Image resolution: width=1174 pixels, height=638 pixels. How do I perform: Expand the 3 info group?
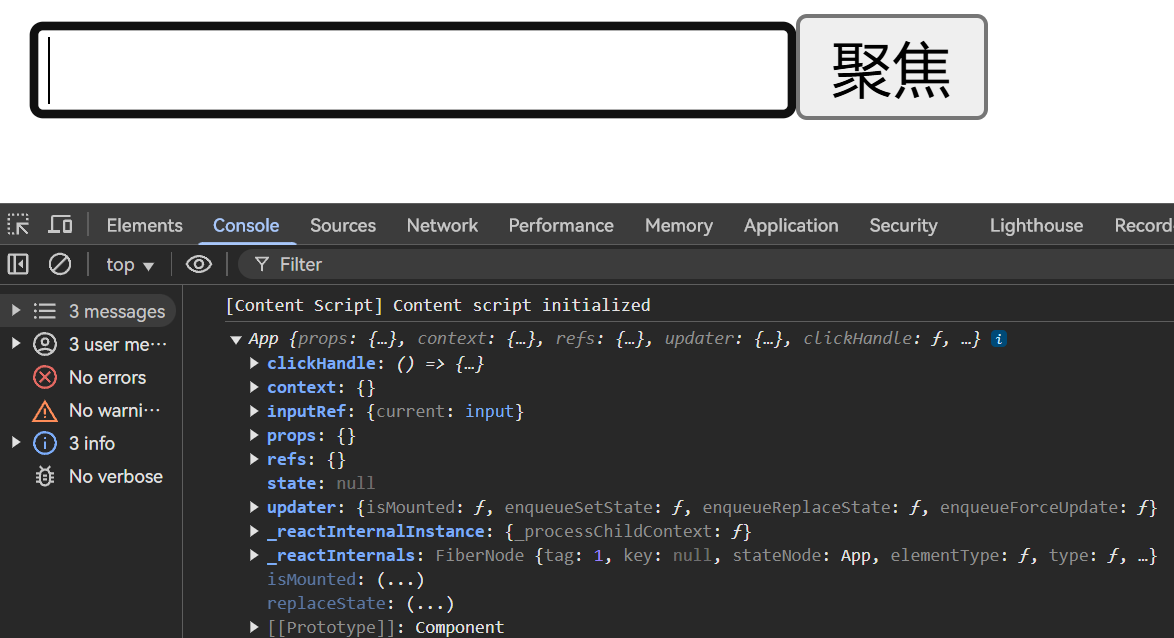tap(16, 443)
